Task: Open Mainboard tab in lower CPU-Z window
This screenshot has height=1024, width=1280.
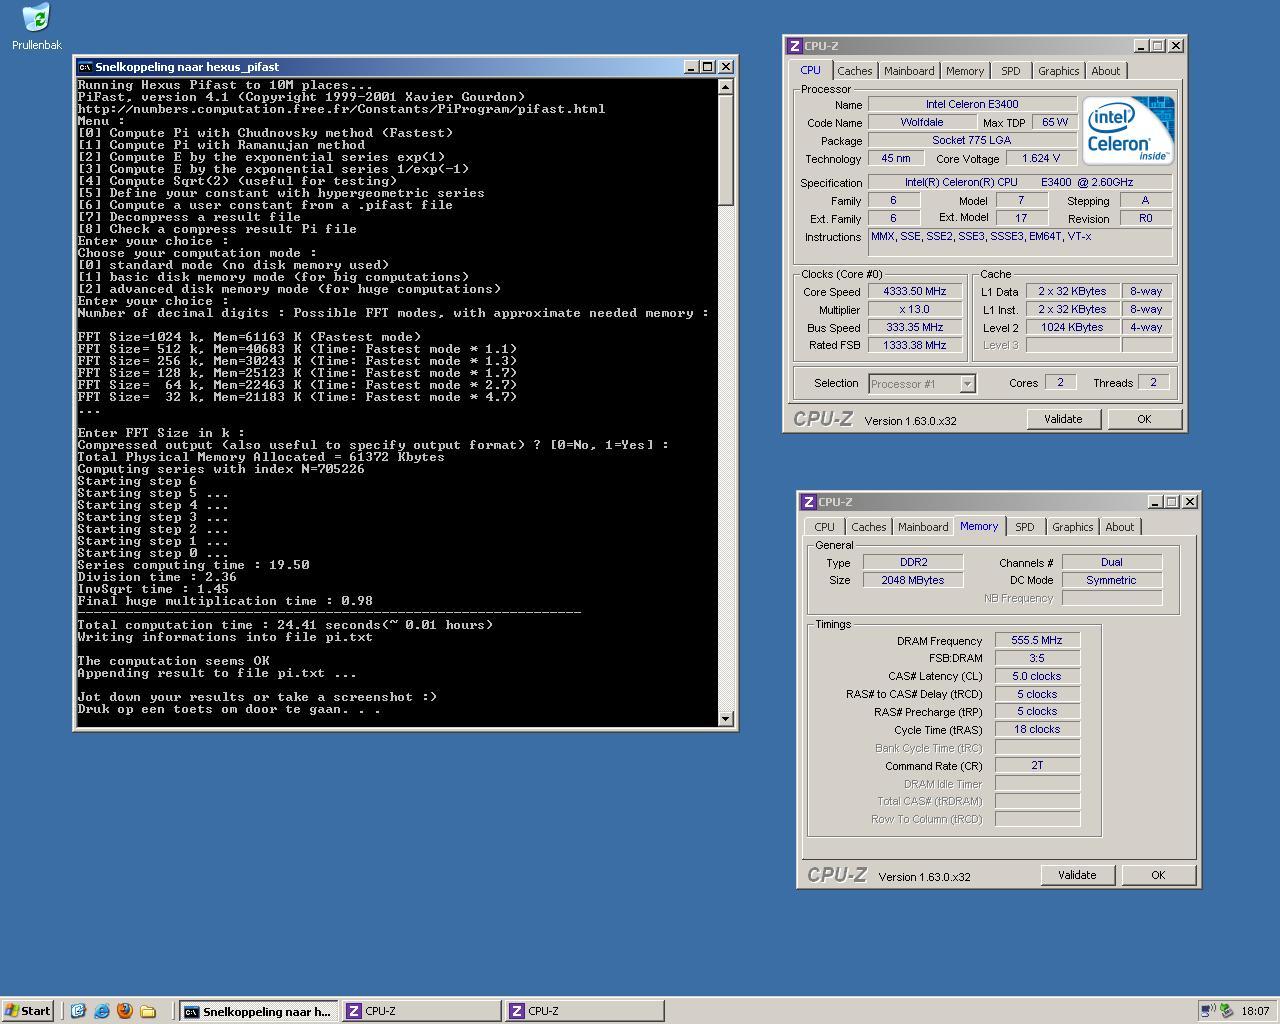Action: [x=923, y=527]
